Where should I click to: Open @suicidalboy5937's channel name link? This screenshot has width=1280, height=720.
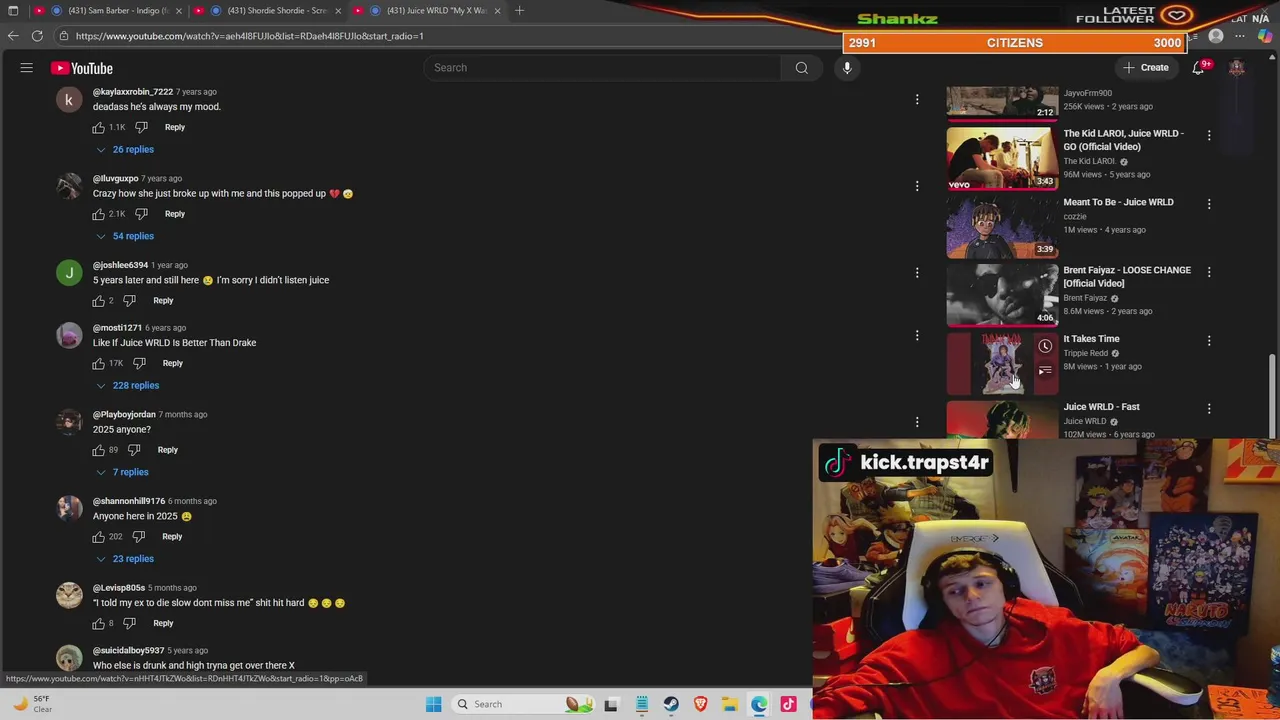128,651
